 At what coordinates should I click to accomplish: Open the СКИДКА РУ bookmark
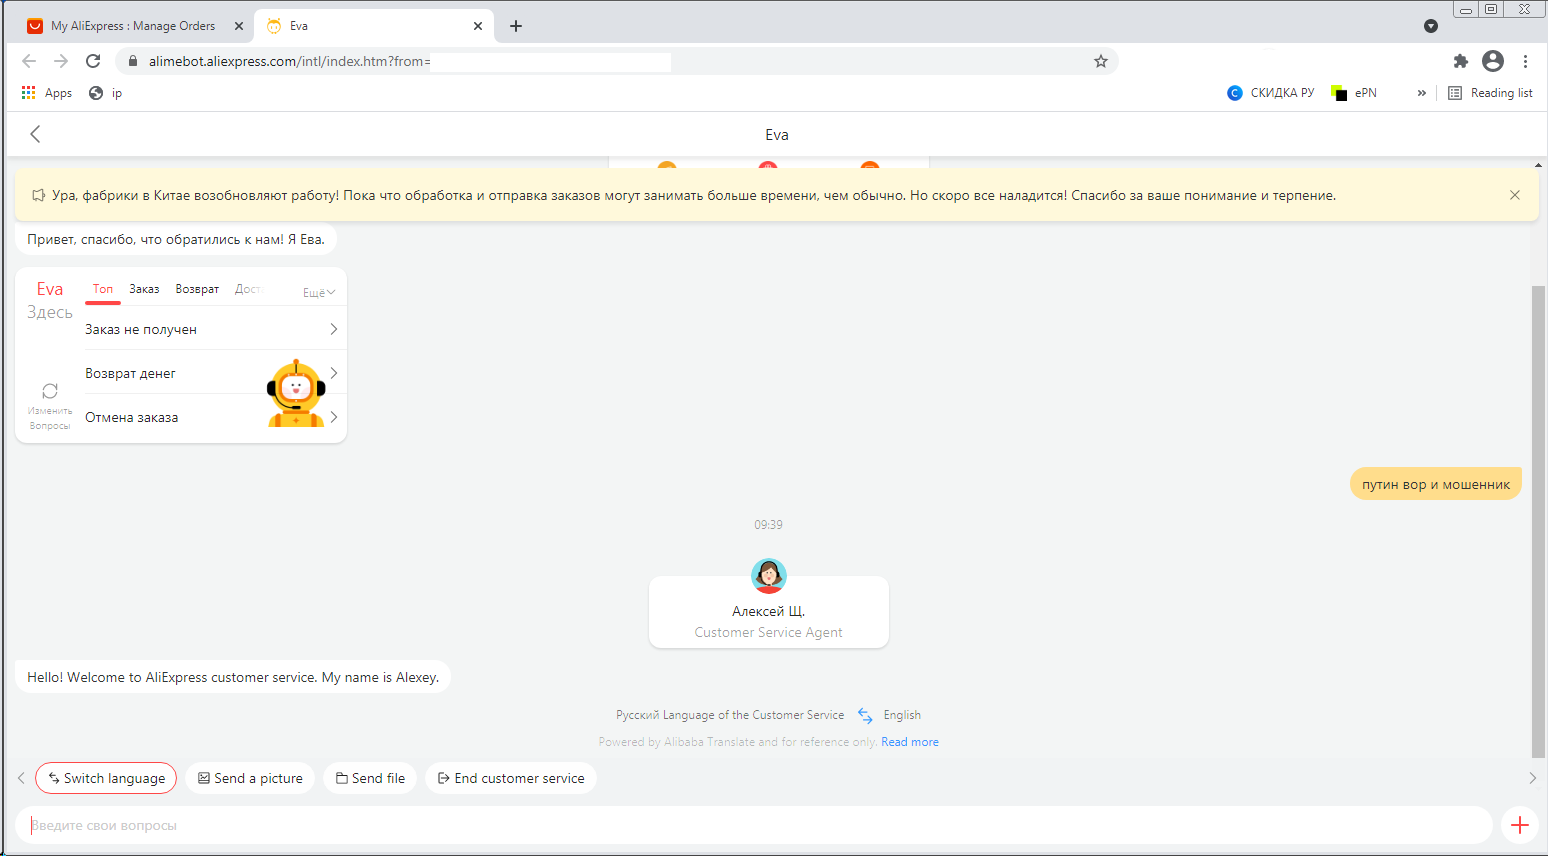tap(1271, 93)
